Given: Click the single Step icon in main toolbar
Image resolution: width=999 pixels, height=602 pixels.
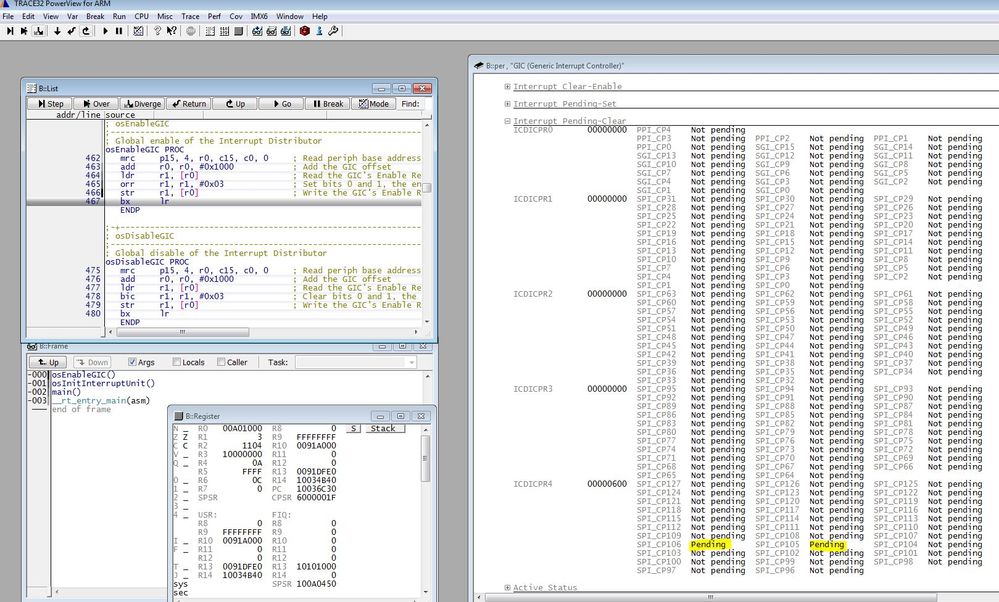Looking at the screenshot, I should [x=10, y=31].
